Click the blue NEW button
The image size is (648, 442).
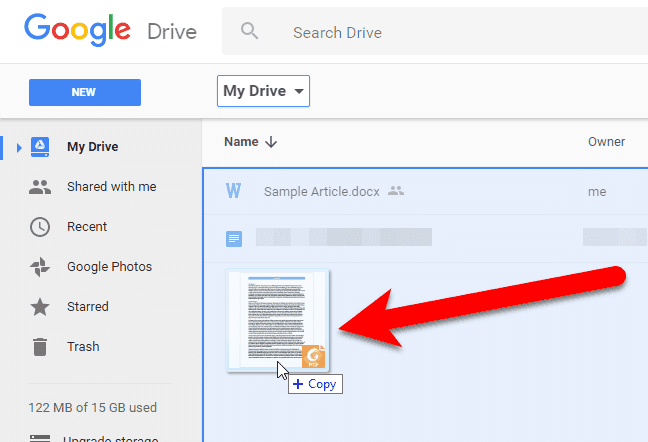coord(85,92)
